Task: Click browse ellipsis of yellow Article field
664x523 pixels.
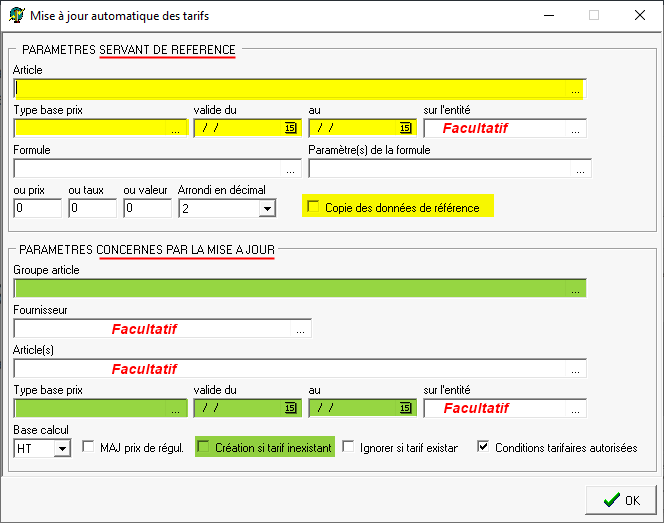Action: (x=576, y=89)
